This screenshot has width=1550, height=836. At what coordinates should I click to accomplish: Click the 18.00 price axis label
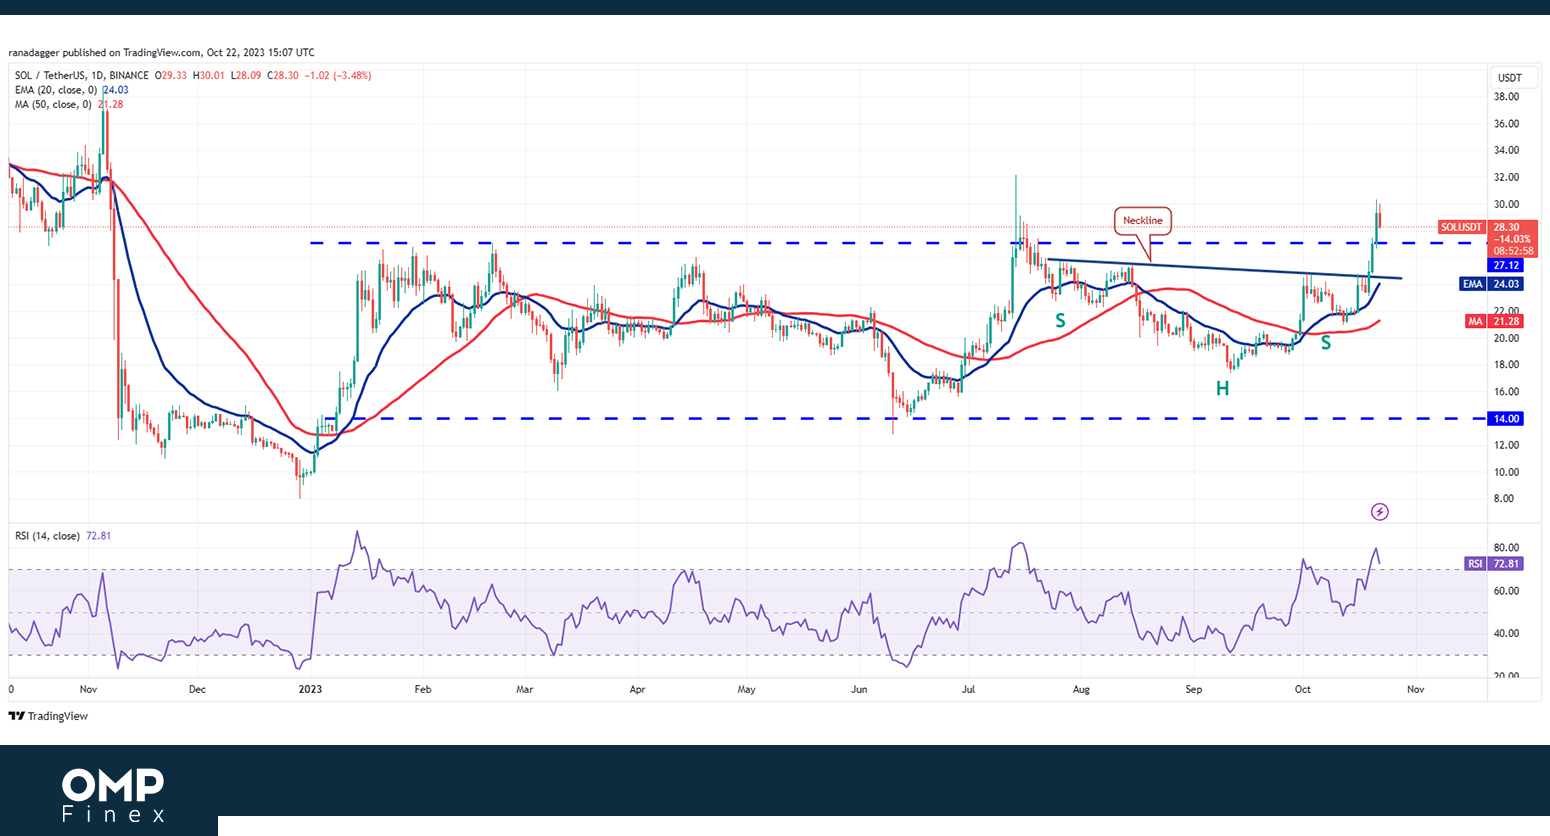pos(1506,365)
